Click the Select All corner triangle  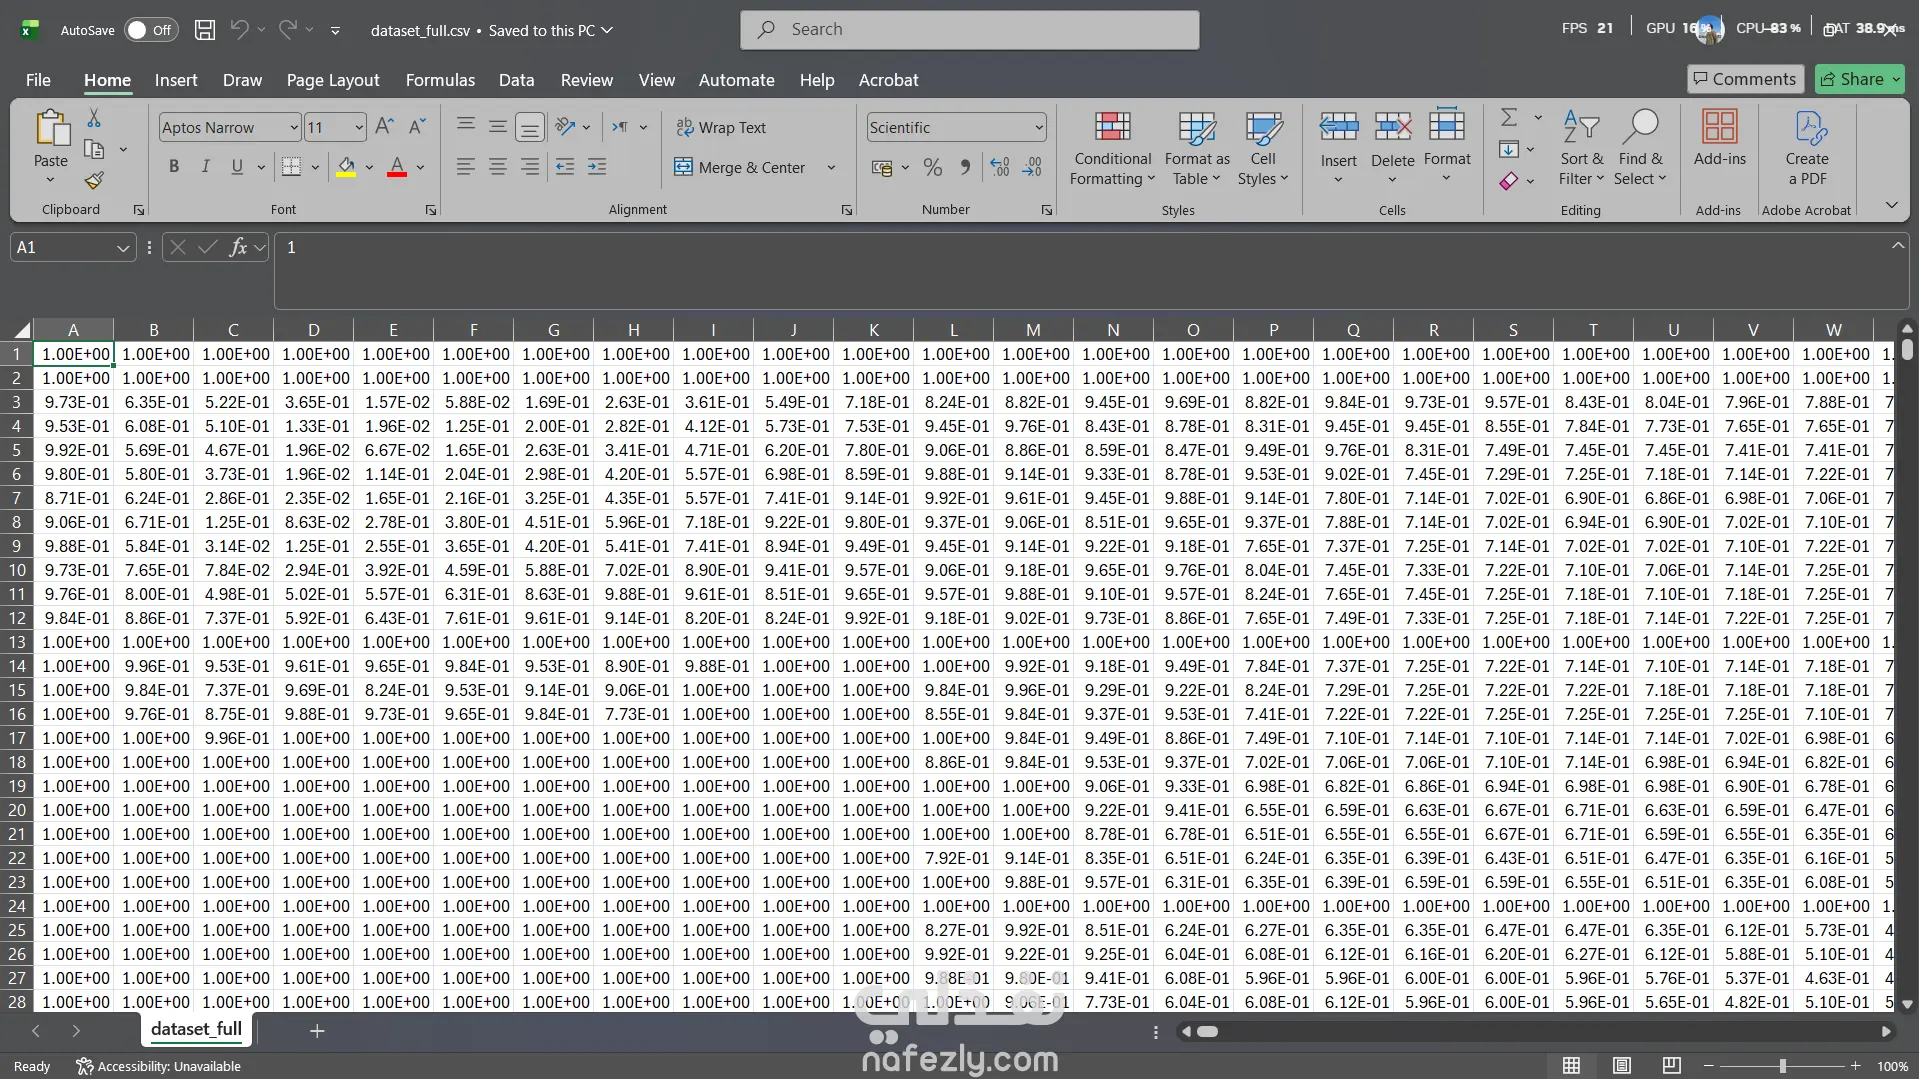pyautogui.click(x=22, y=330)
